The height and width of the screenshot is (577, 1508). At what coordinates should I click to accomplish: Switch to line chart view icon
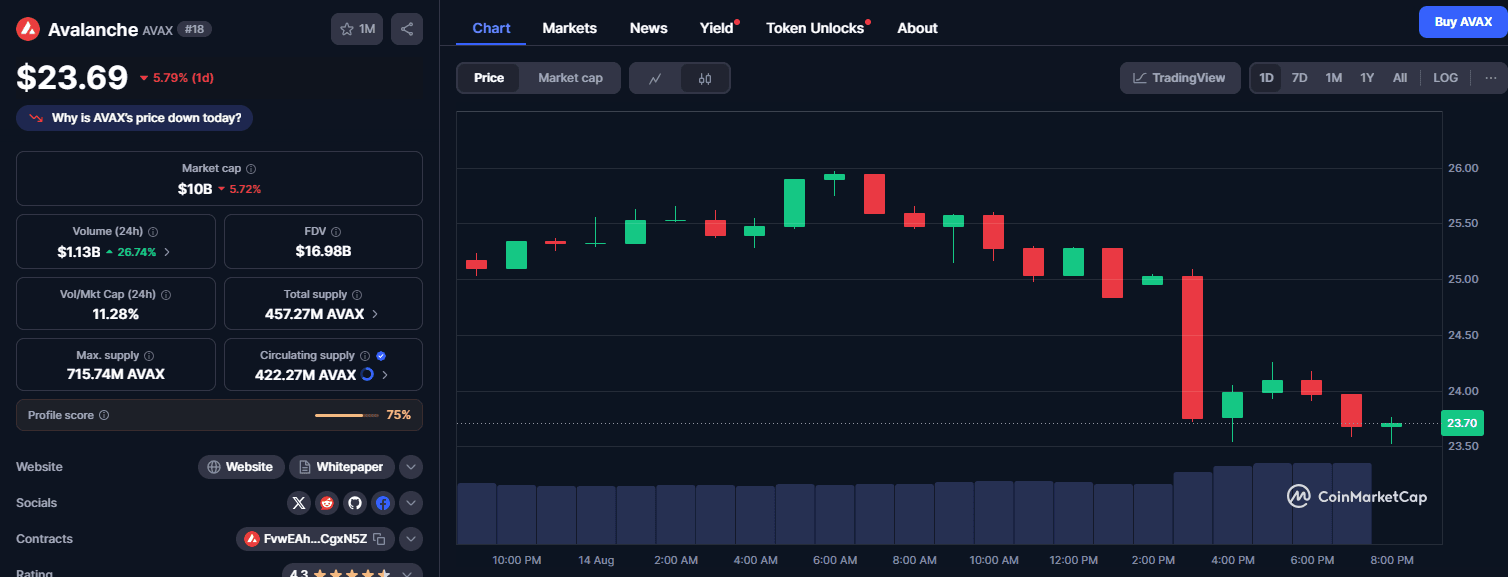pos(655,78)
